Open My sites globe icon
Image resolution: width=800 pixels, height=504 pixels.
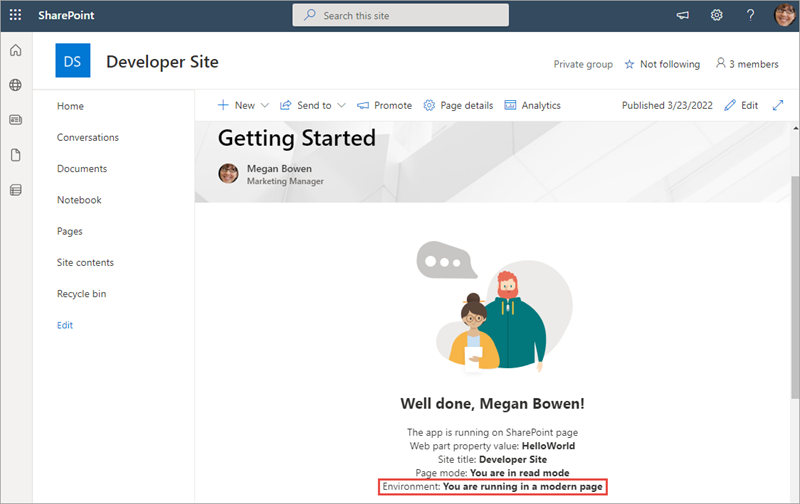tap(16, 85)
